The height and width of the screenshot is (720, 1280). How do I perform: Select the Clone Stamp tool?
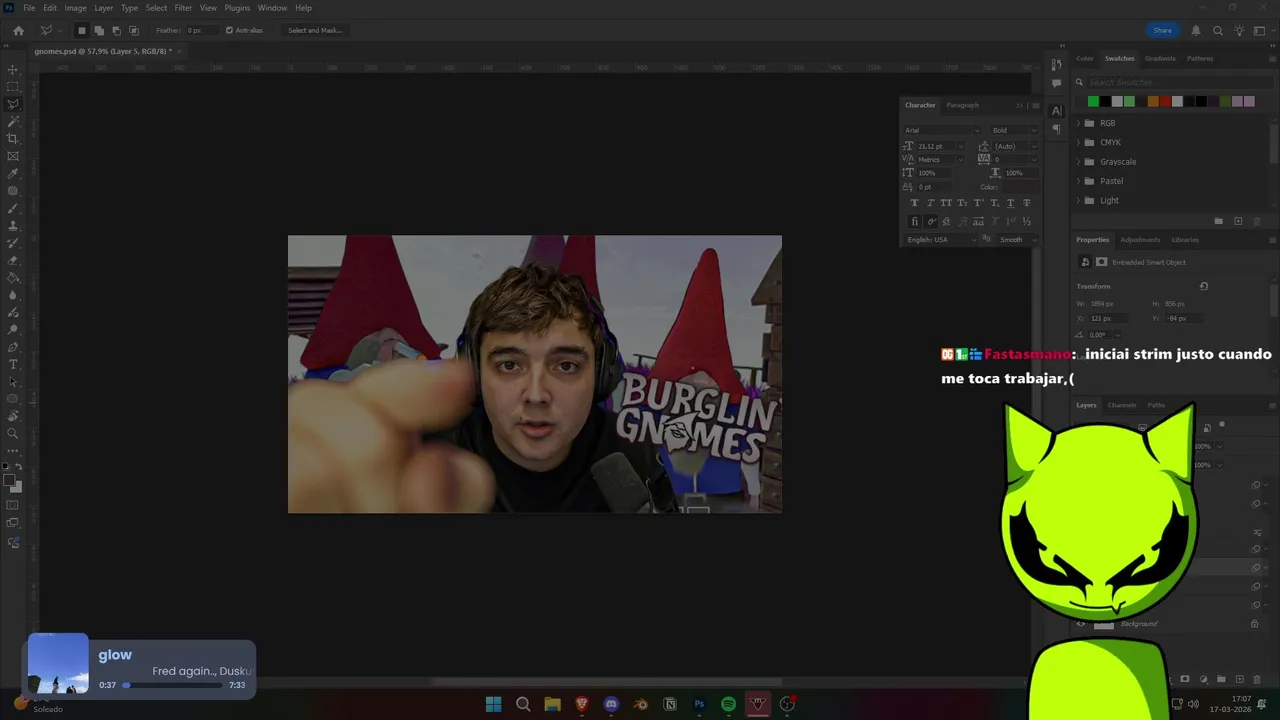(13, 225)
